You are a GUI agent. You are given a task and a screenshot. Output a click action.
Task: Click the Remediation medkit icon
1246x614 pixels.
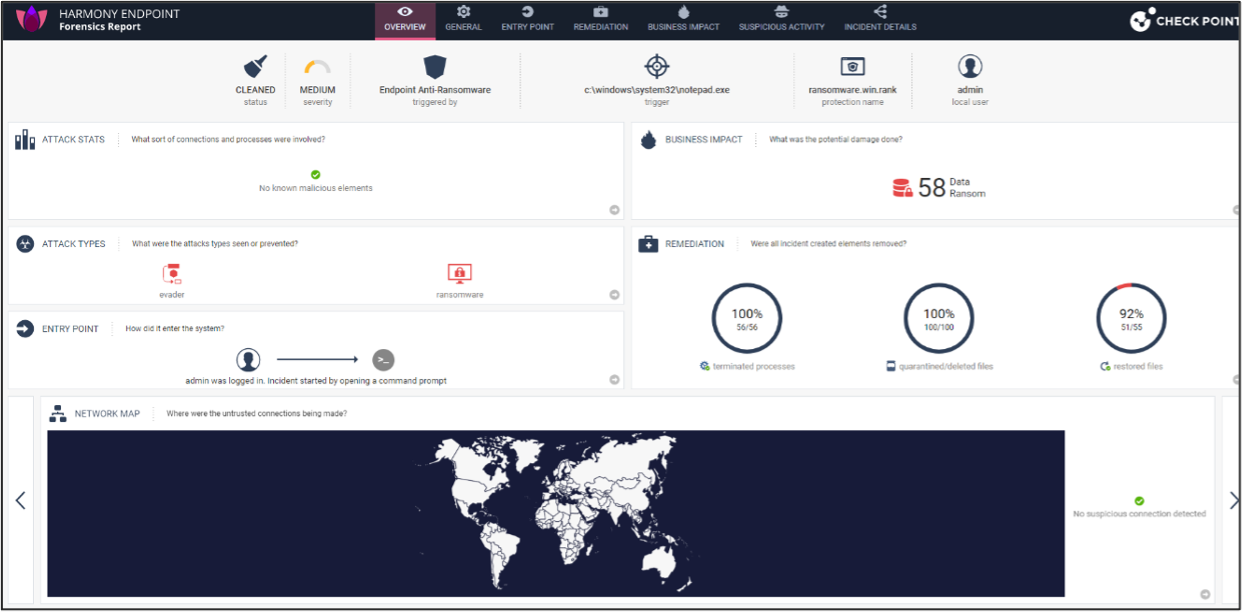point(648,244)
